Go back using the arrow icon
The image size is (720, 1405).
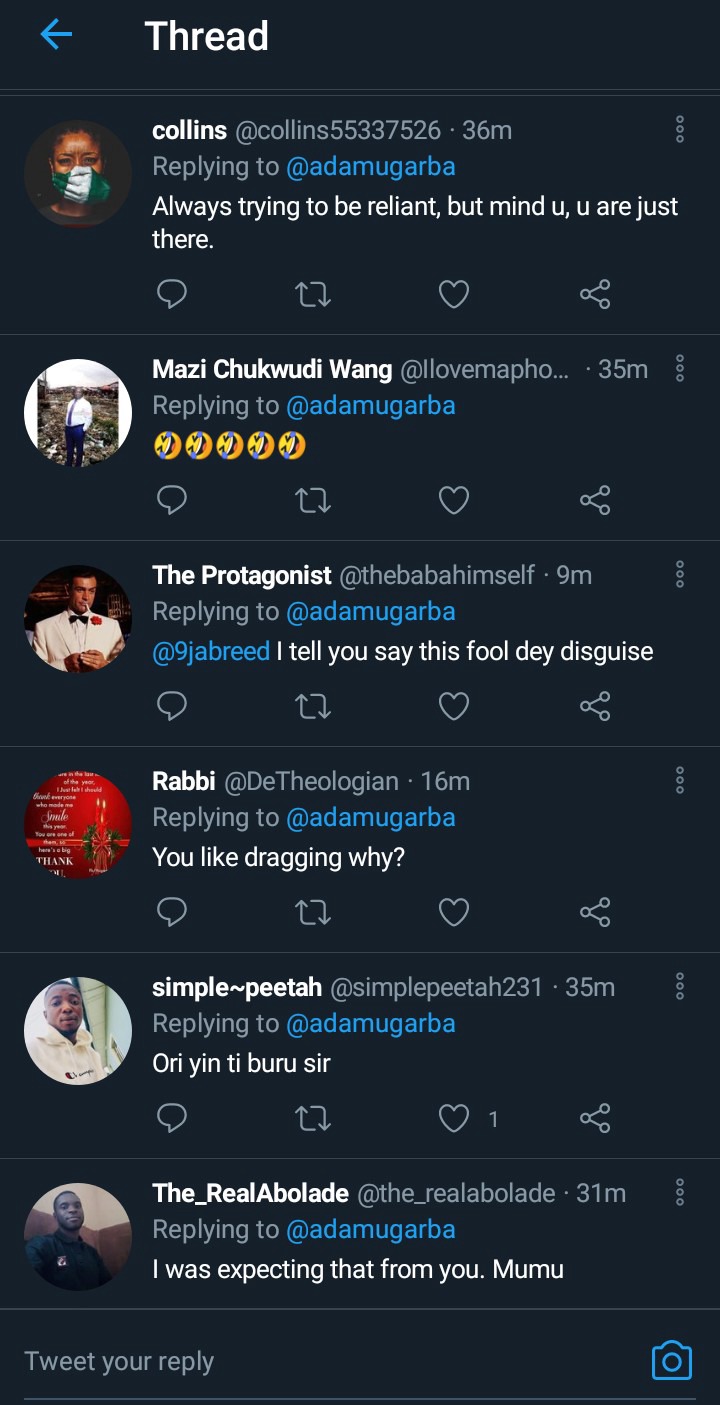(56, 35)
